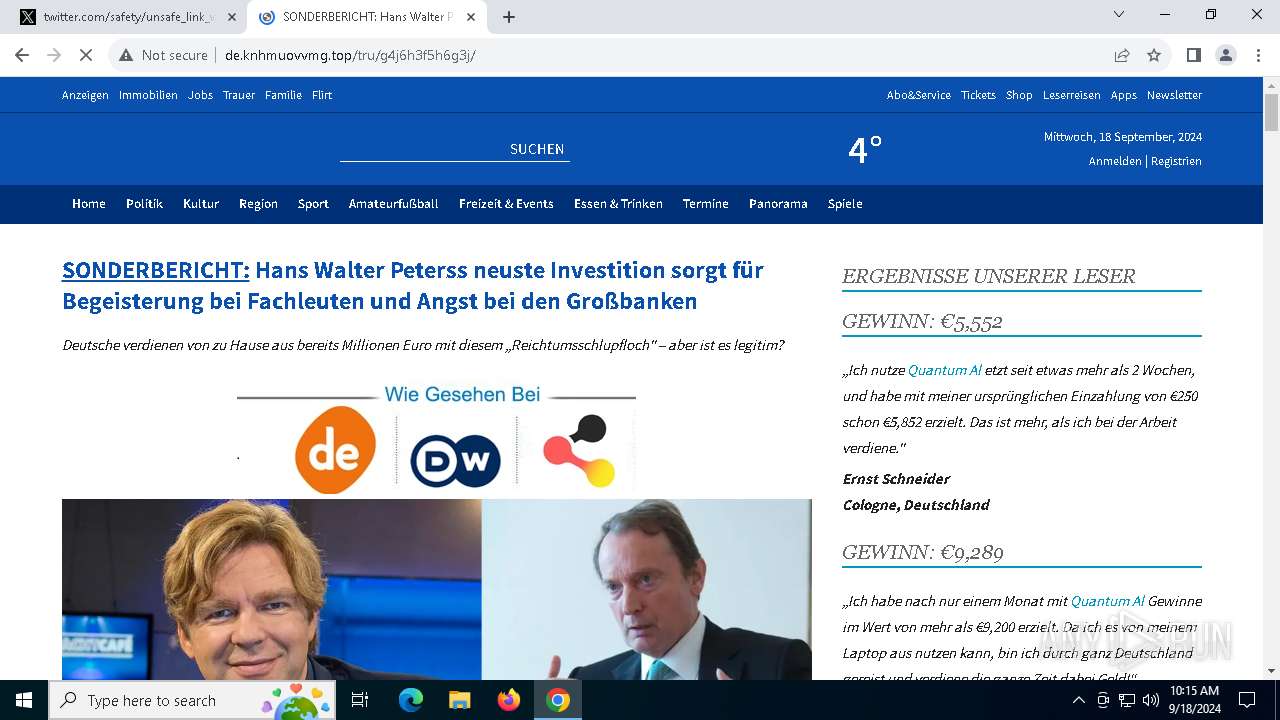
Task: Open the Region menu item
Action: coord(258,203)
